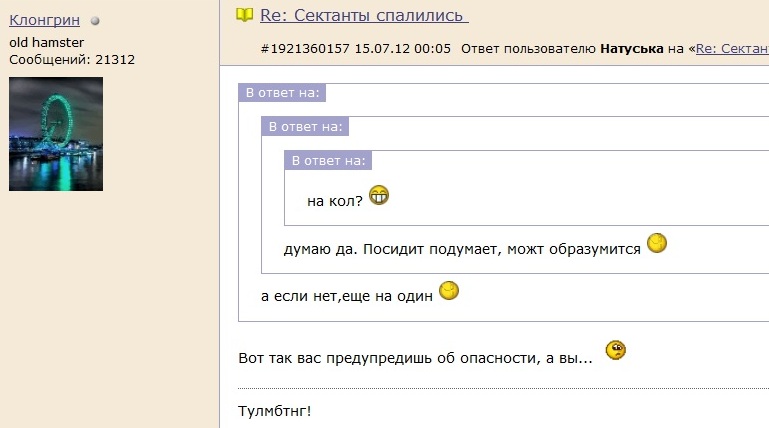
Task: Click the yellow book icon beside post title
Action: point(245,15)
